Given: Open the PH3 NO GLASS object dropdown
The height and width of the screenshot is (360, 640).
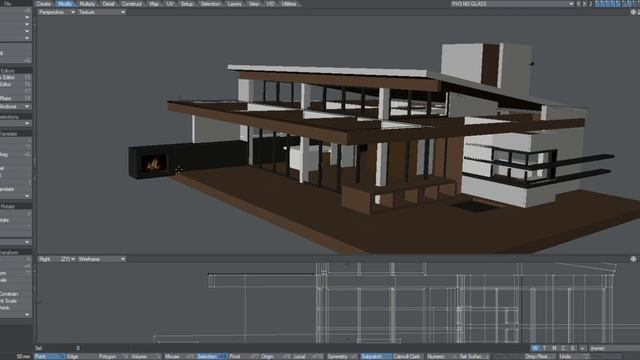Looking at the screenshot, I should tap(512, 4).
